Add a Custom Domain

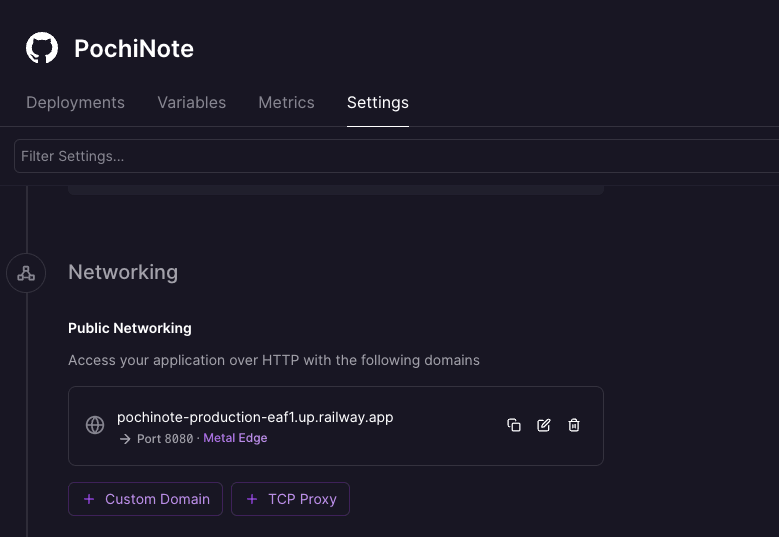(146, 499)
